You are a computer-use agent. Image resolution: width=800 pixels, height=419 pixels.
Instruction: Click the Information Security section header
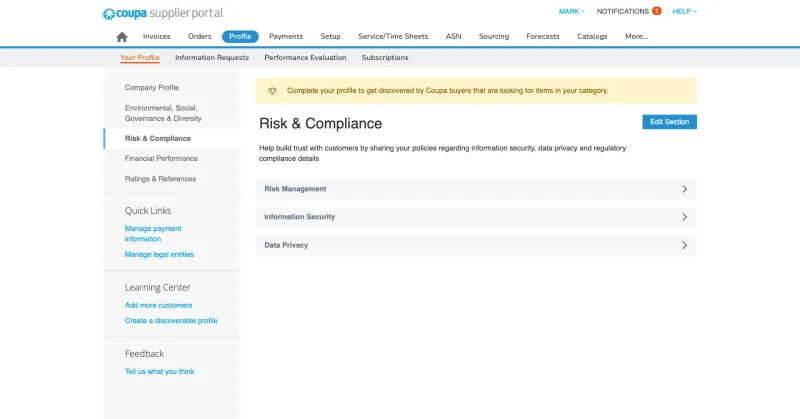(476, 217)
